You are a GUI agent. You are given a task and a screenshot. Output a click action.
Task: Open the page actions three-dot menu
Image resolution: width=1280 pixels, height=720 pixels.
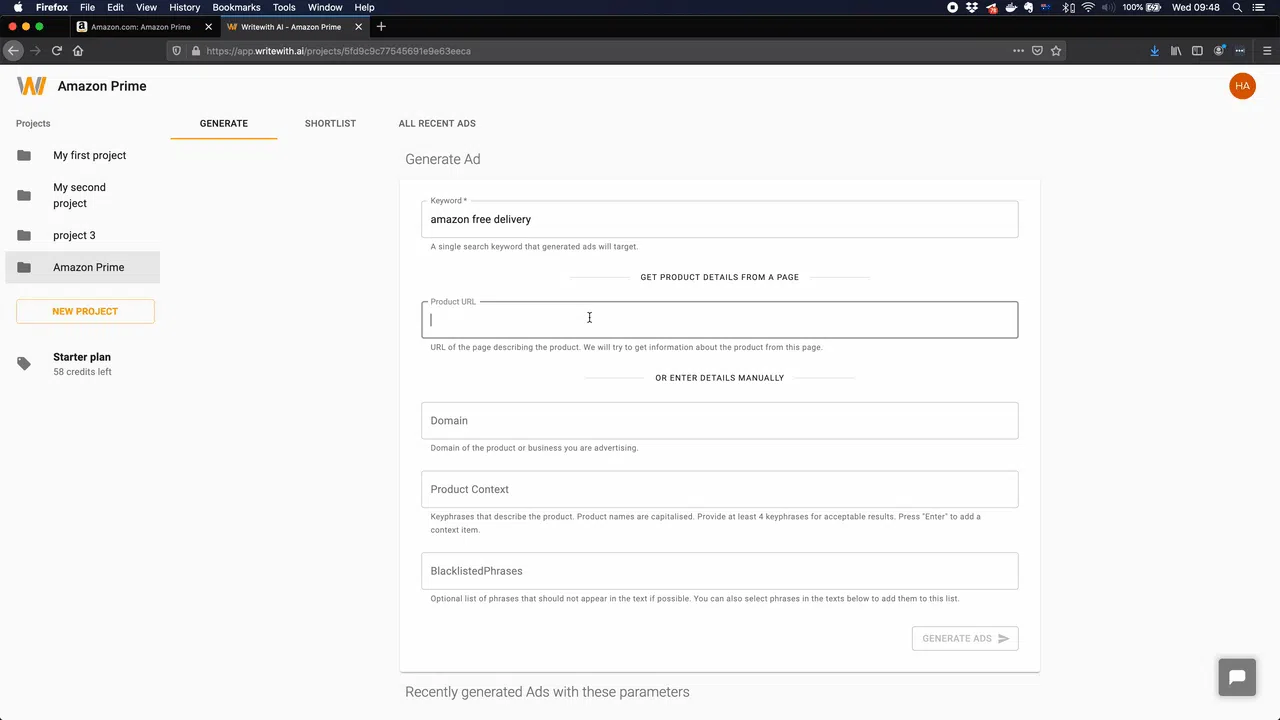[1018, 51]
